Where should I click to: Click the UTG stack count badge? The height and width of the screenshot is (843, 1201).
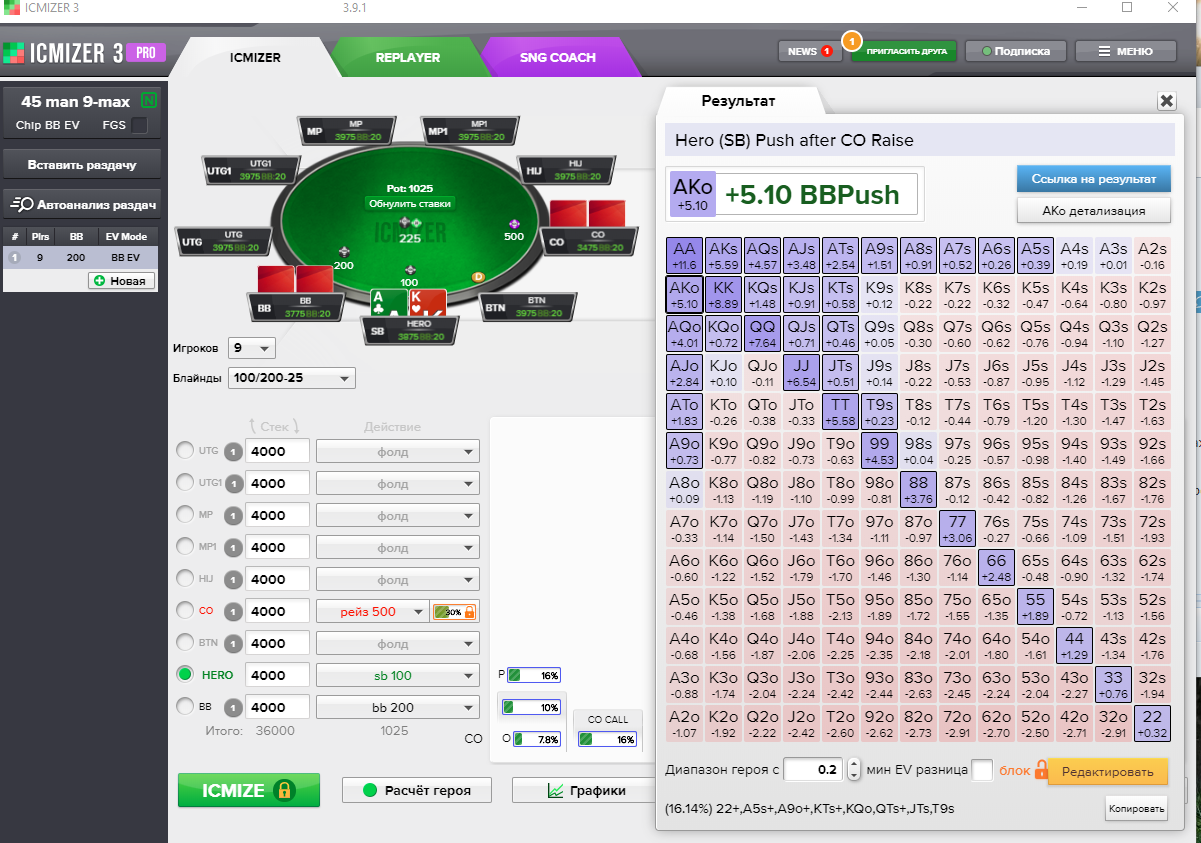[x=233, y=451]
